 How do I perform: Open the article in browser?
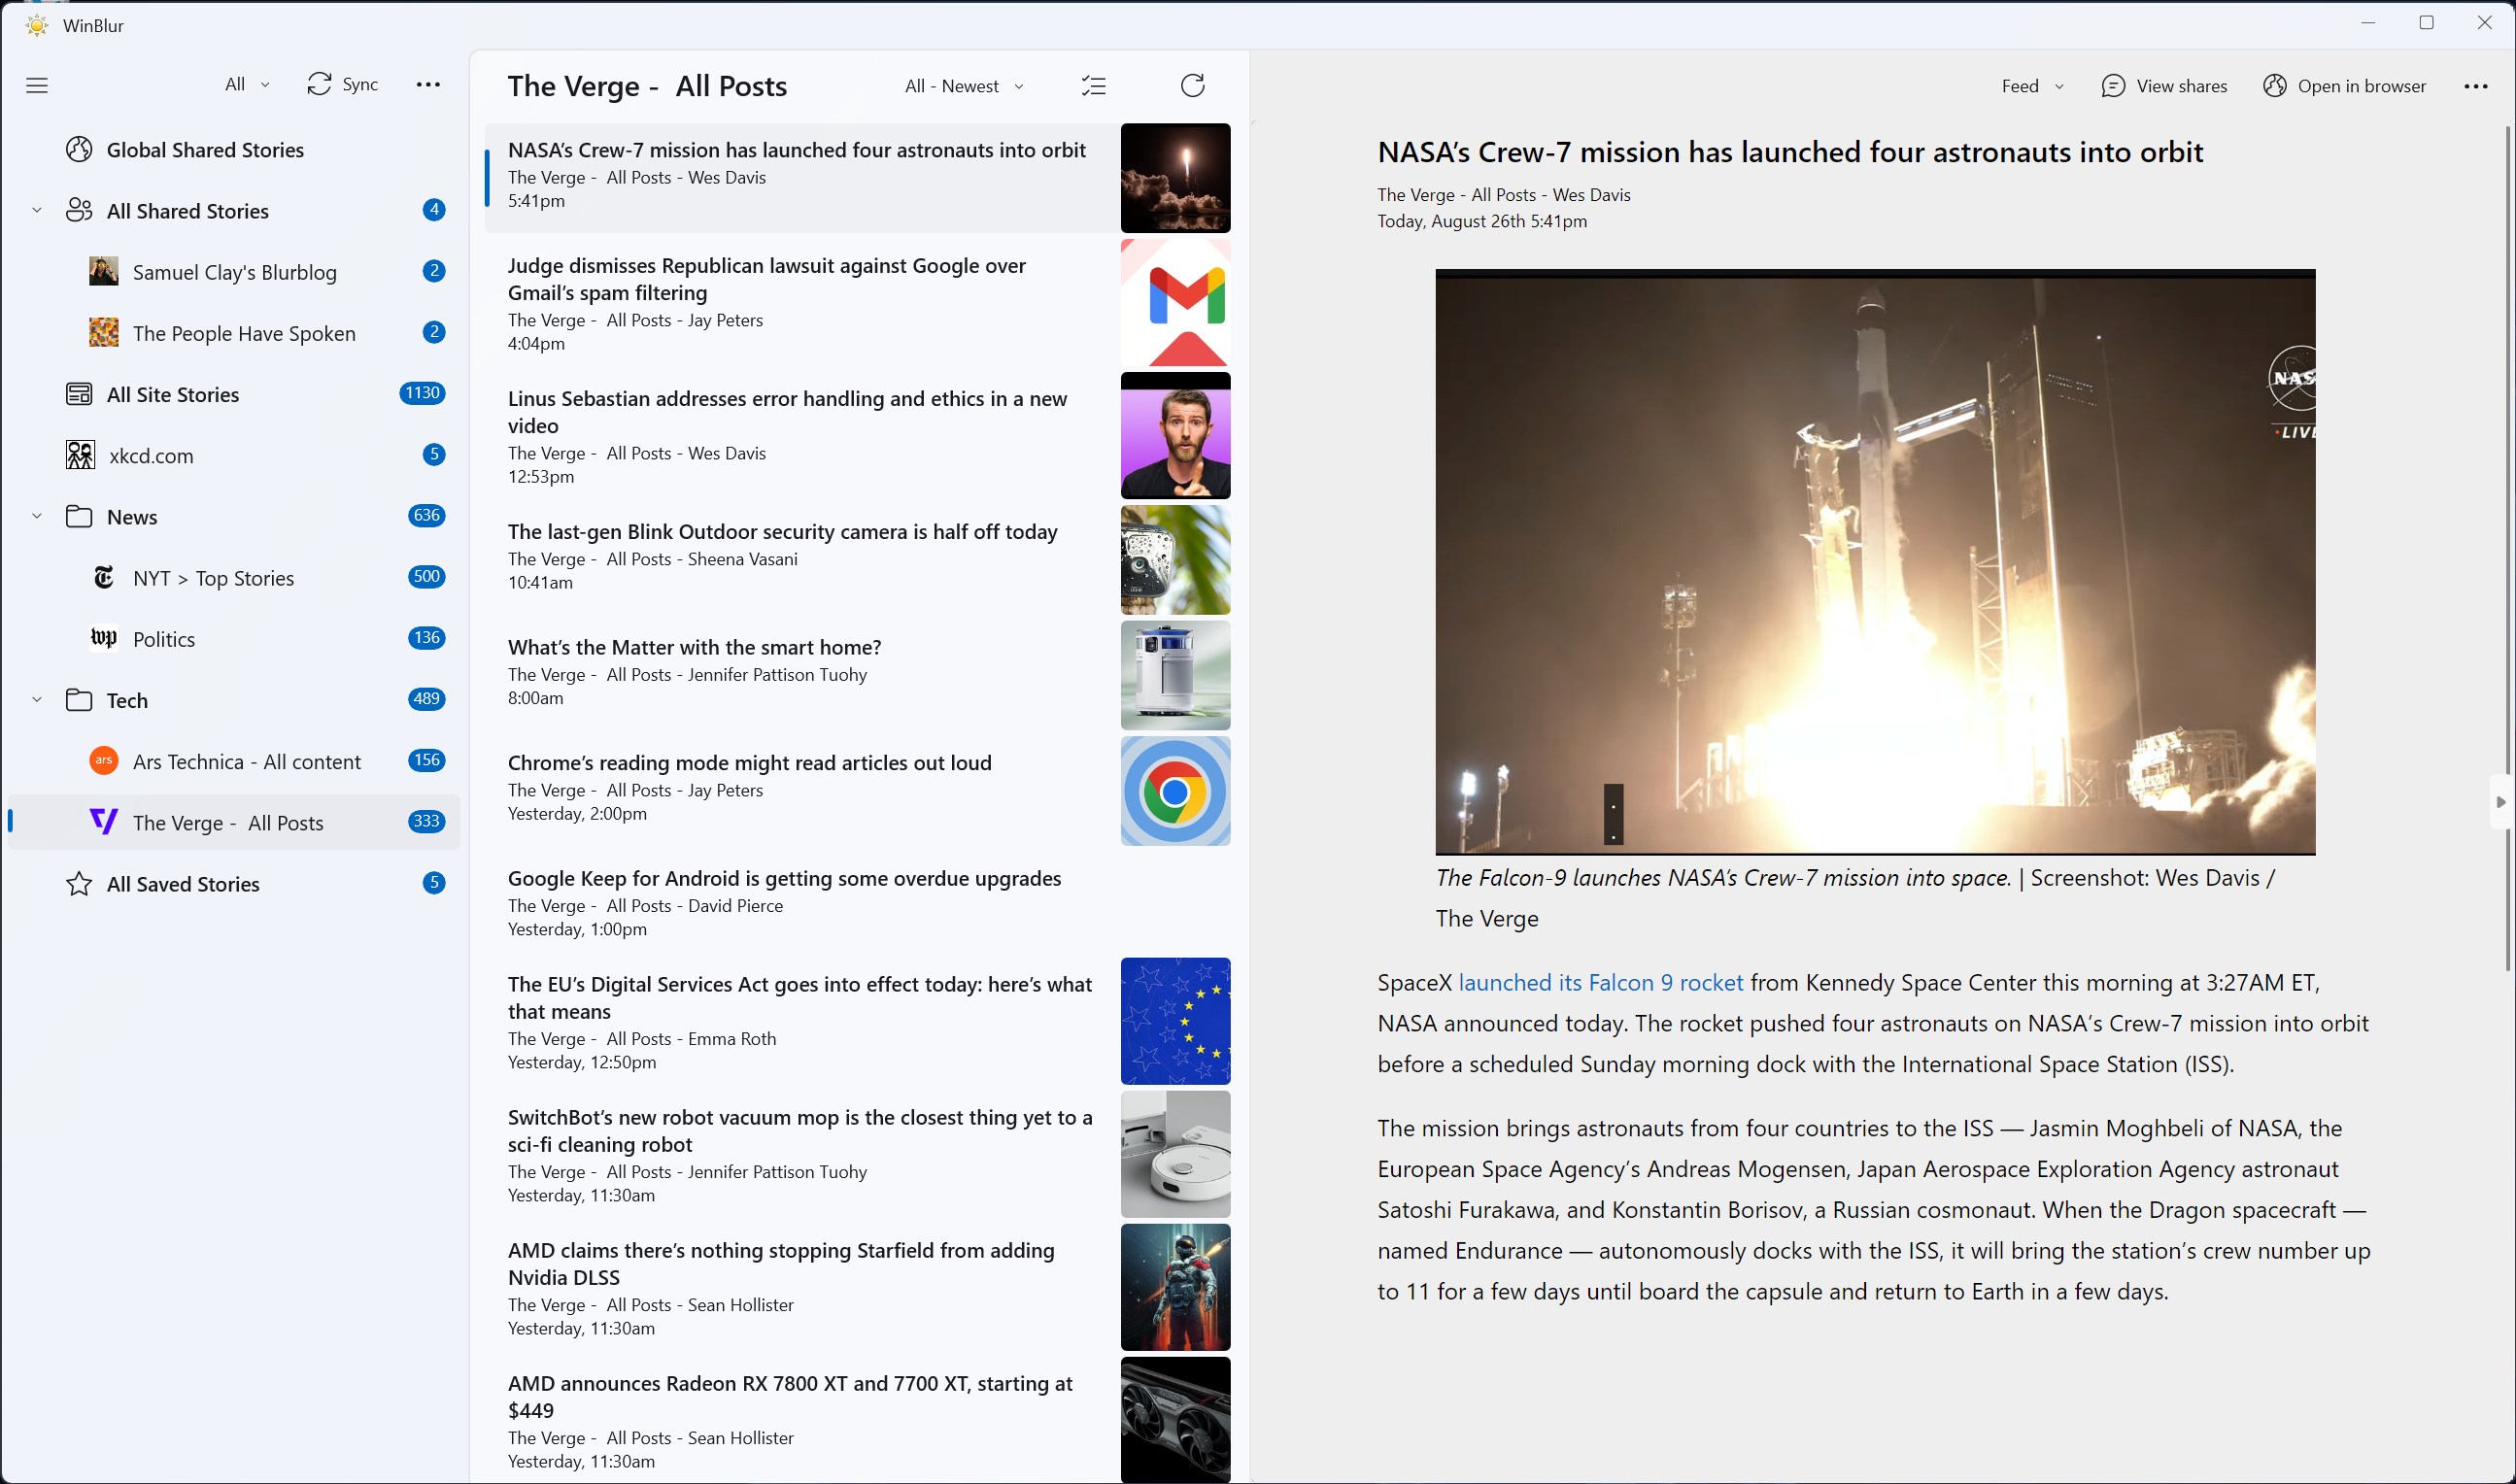click(2344, 86)
